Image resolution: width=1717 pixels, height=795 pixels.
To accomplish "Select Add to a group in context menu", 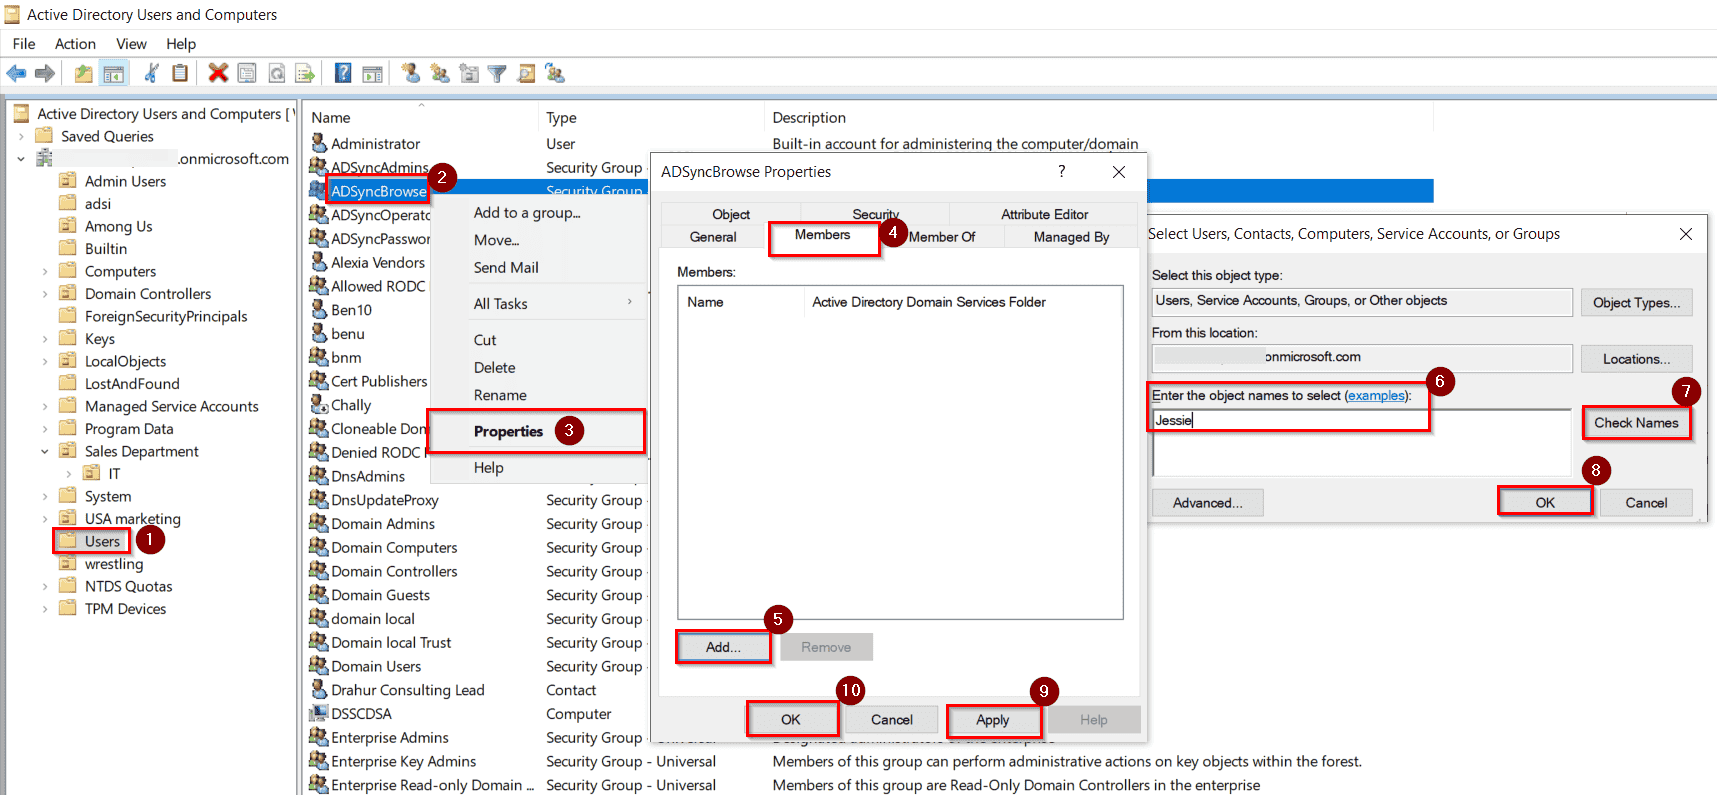I will [x=527, y=212].
